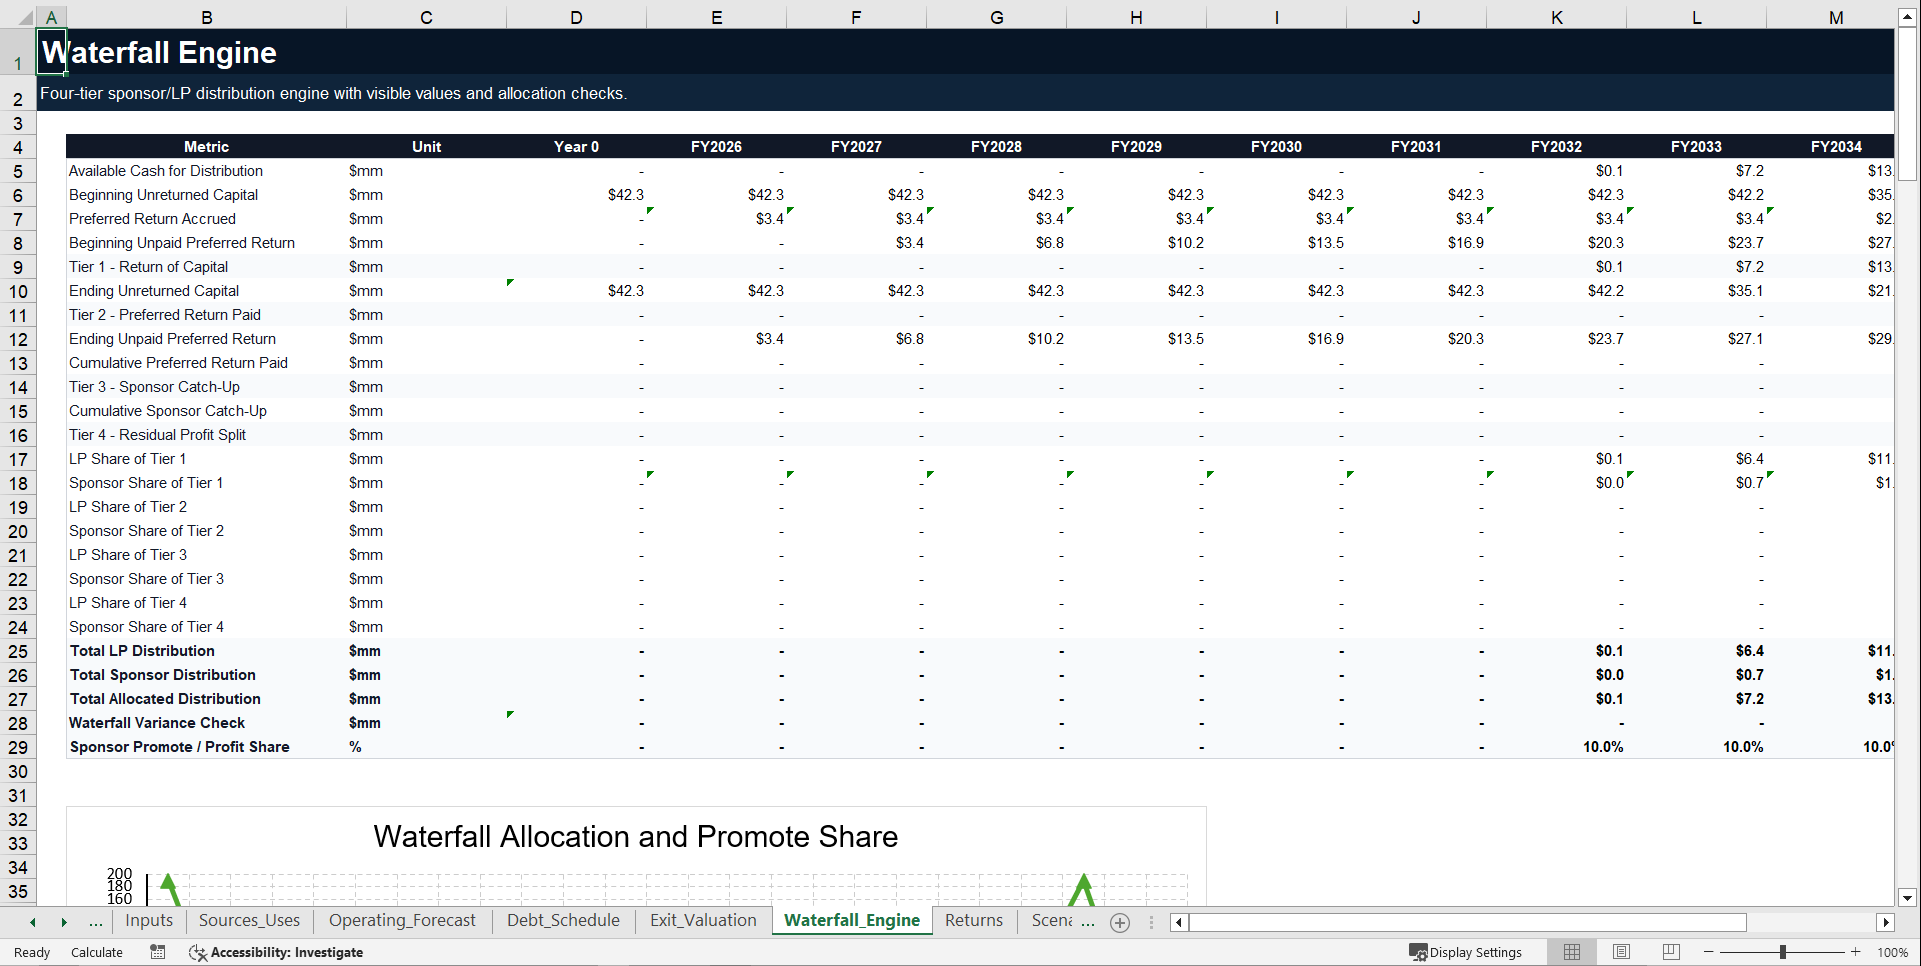Select the Waterfall Engine title cell
Viewport: 1921px width, 966px height.
click(x=51, y=52)
